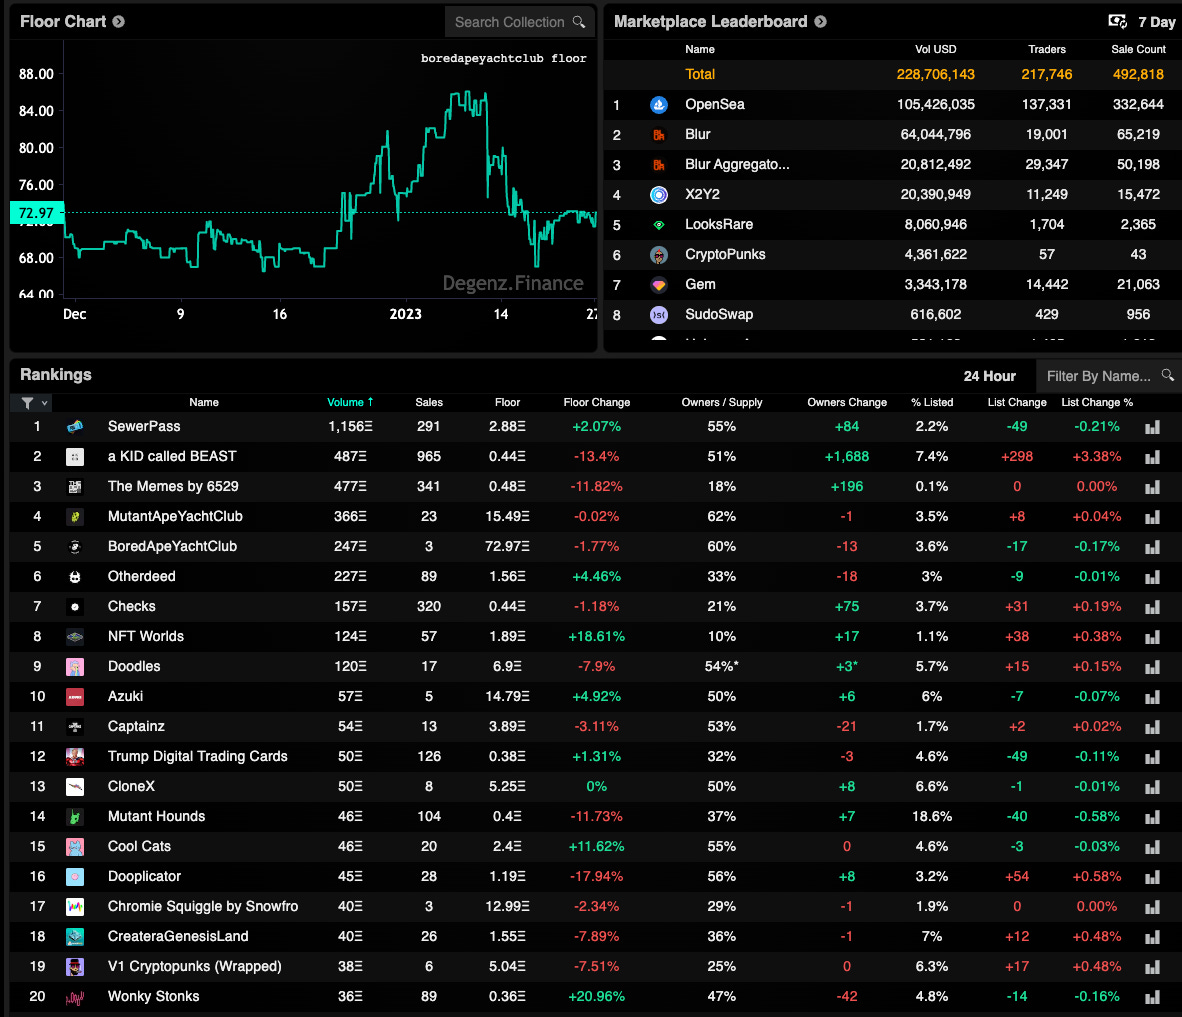The width and height of the screenshot is (1182, 1017).
Task: Open the chart icon for Wonky Stonks row
Action: [1152, 997]
